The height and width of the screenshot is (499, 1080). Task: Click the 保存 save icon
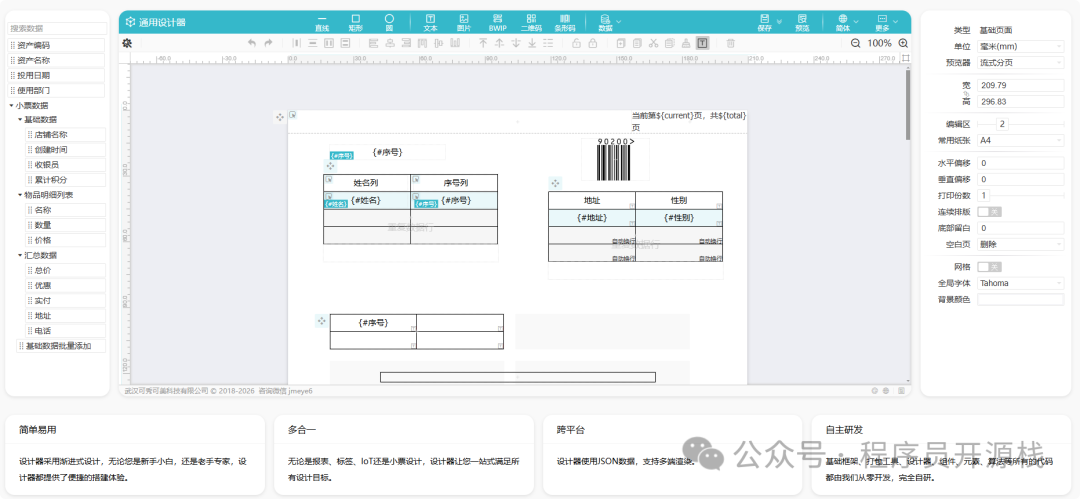coord(765,22)
